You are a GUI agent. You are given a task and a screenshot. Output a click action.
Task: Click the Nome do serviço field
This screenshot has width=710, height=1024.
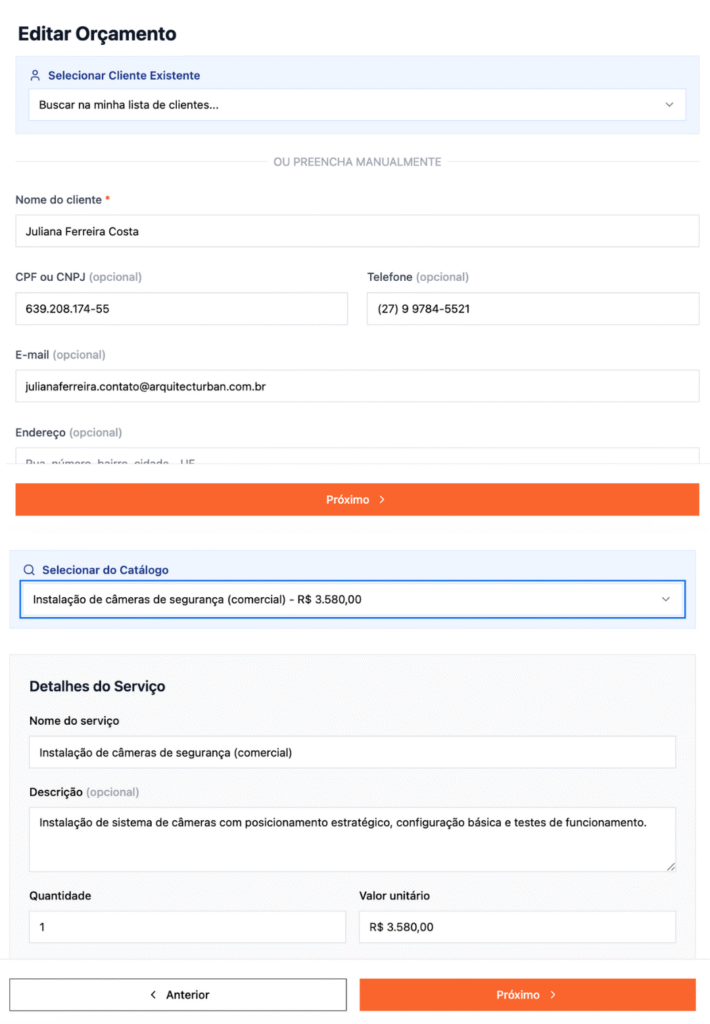352,752
